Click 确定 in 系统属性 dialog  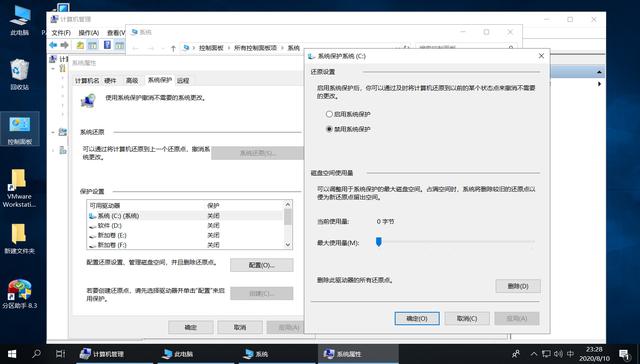(191, 327)
